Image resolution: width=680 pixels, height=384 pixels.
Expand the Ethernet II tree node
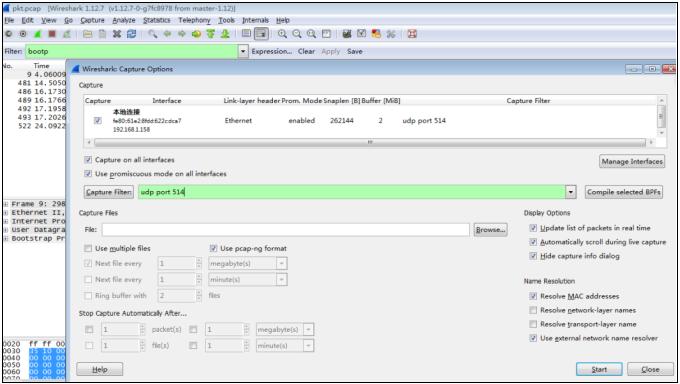[x=6, y=213]
